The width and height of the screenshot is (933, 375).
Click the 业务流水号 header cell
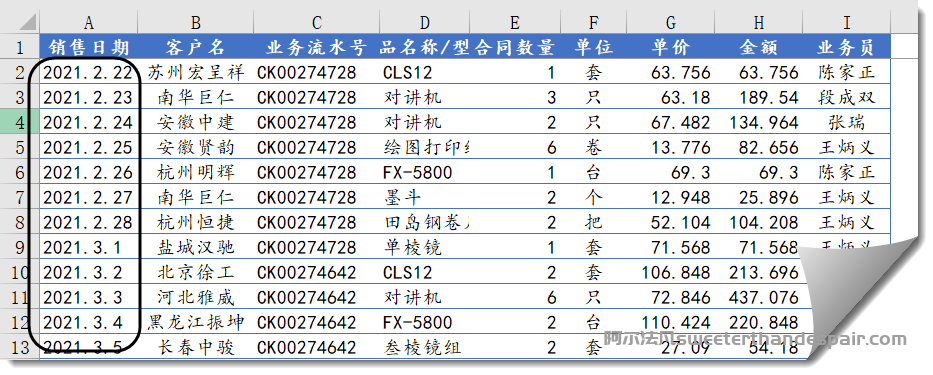317,46
